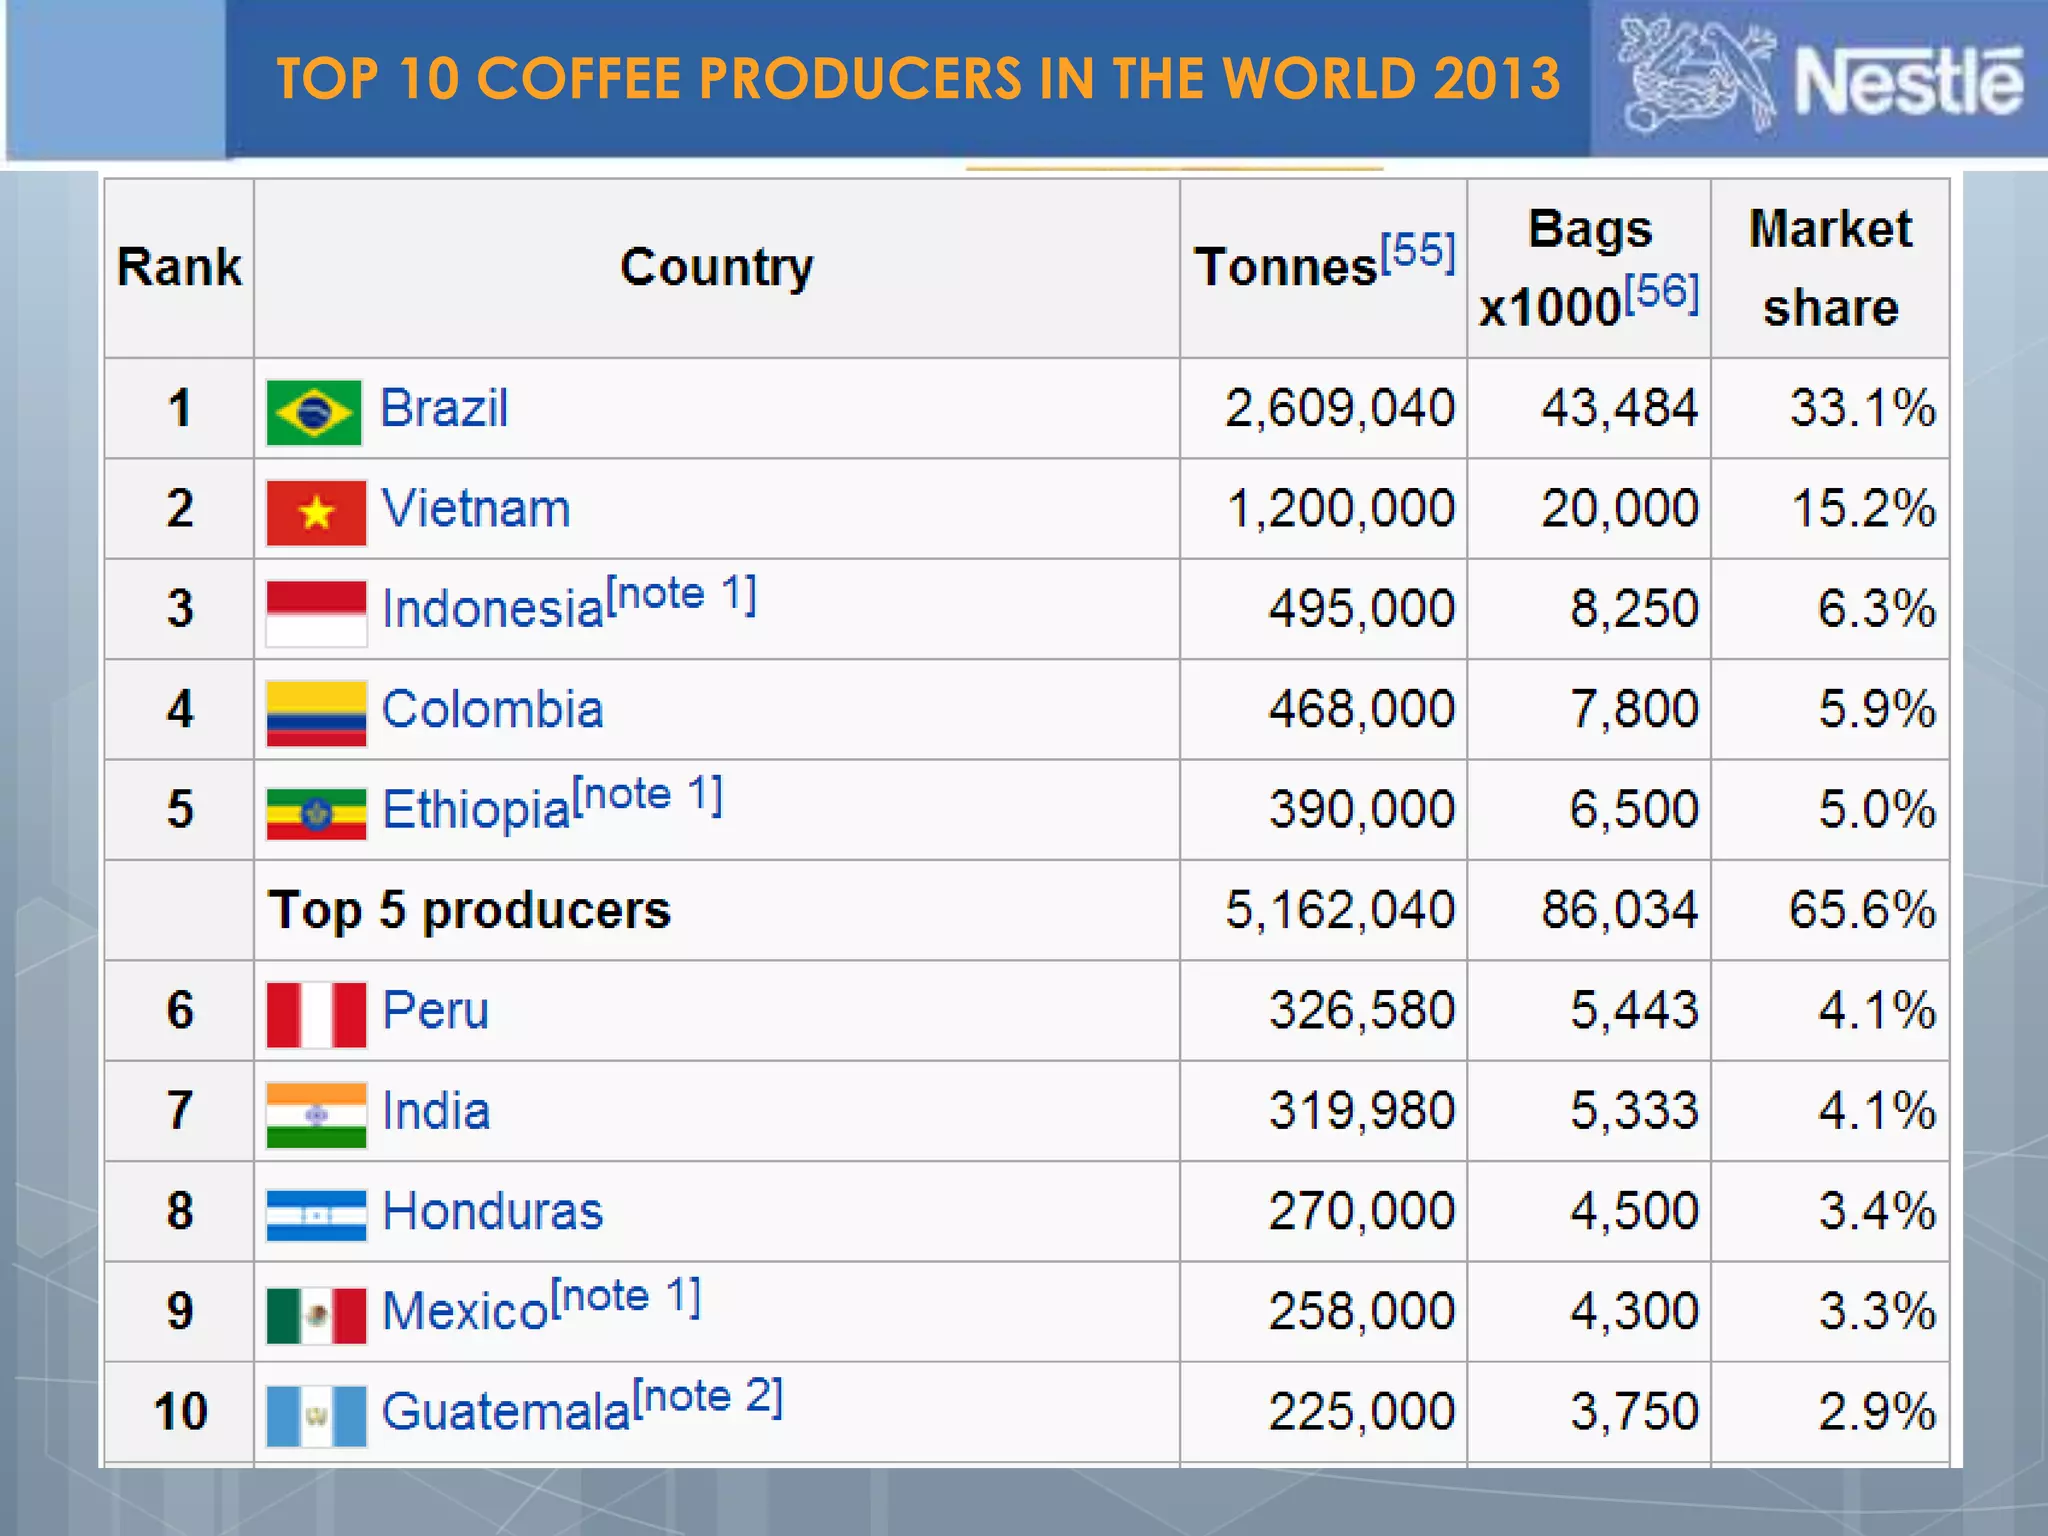Open the Ethiopia country link
2048x1536 pixels.
pyautogui.click(x=476, y=809)
